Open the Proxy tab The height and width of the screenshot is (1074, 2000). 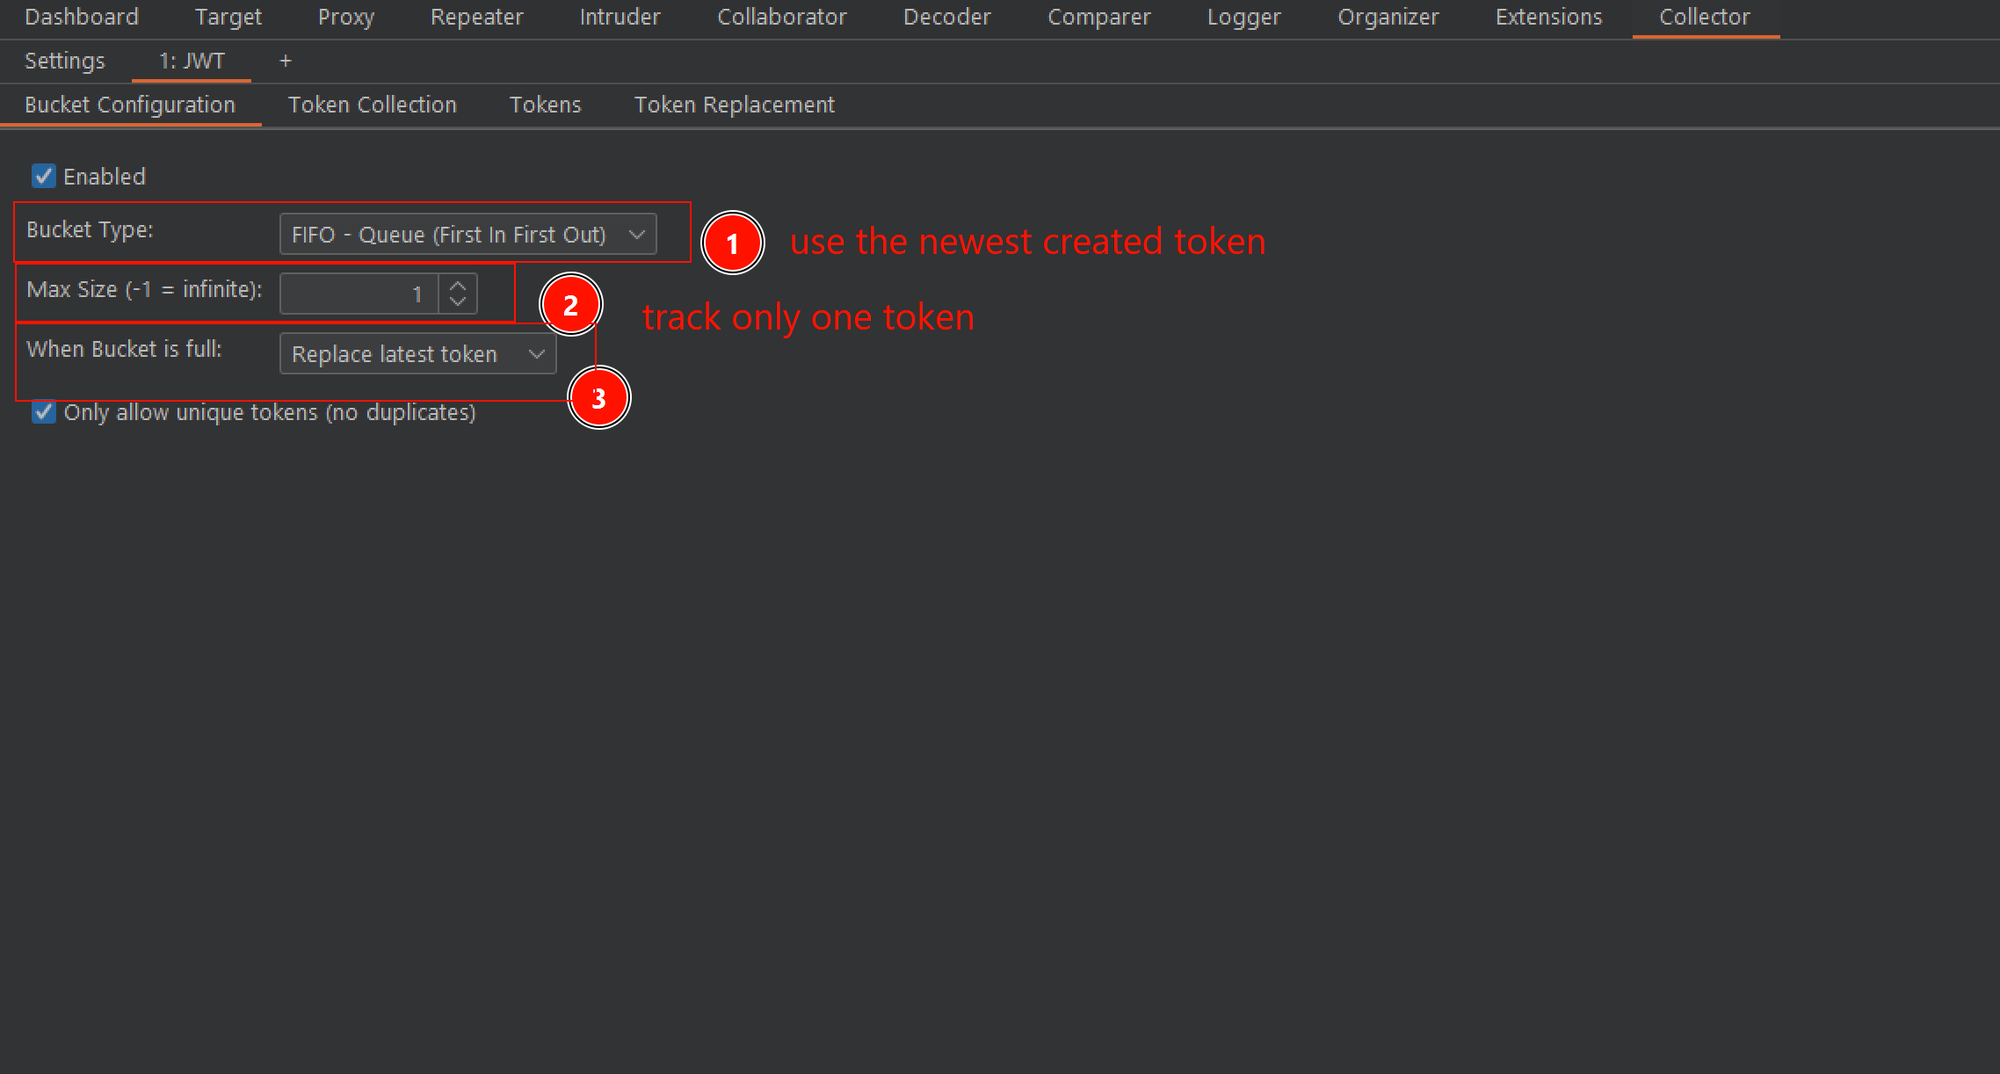point(346,17)
